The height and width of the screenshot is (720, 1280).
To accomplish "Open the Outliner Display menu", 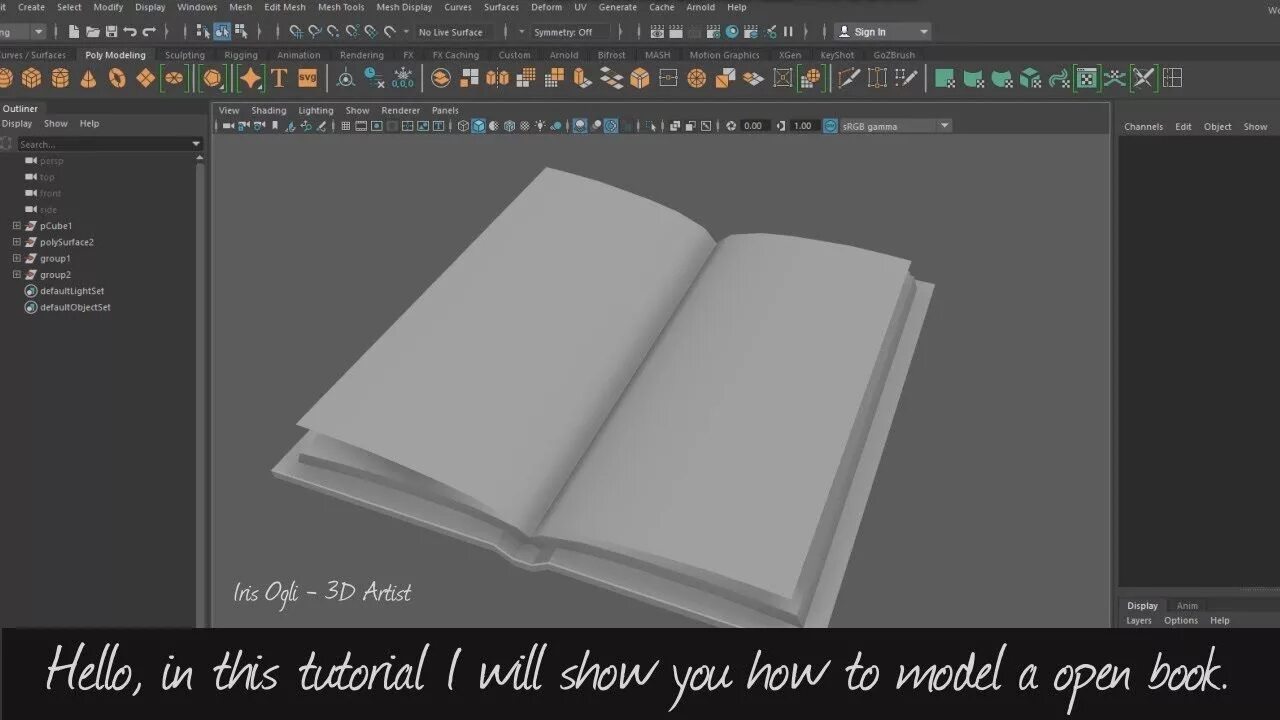I will tap(17, 124).
